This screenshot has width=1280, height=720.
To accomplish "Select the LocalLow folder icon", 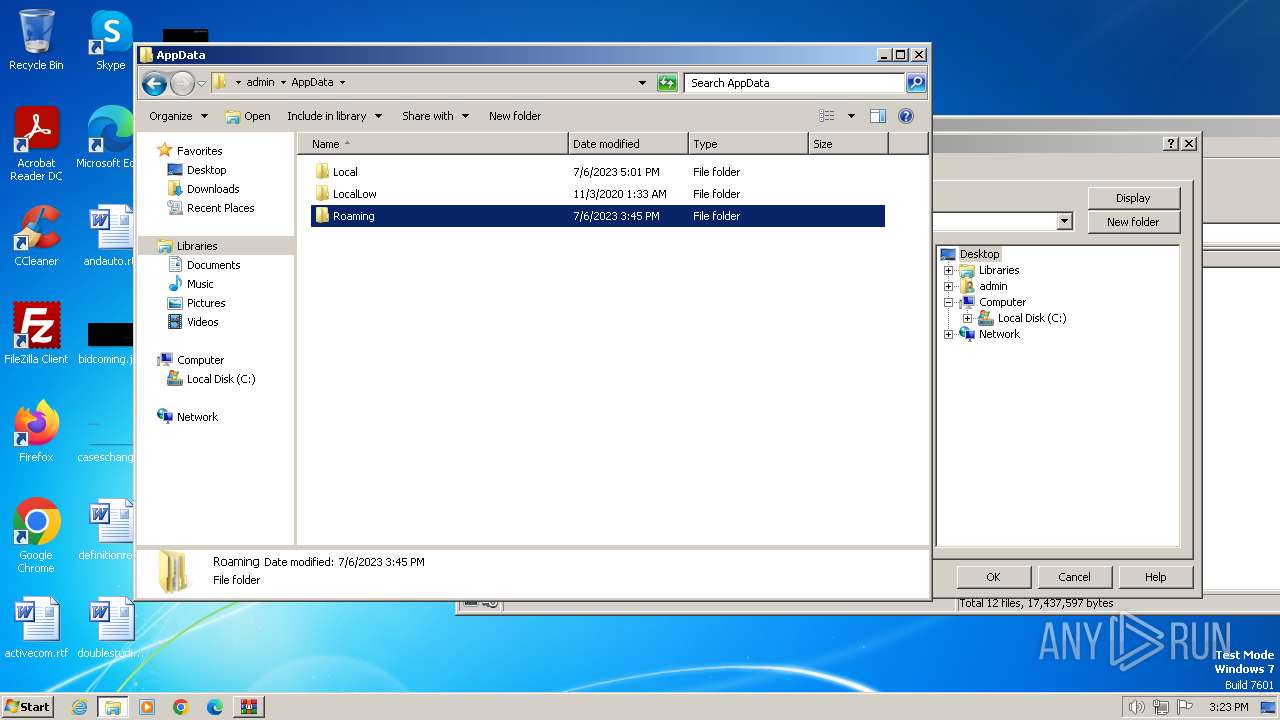I will 322,193.
